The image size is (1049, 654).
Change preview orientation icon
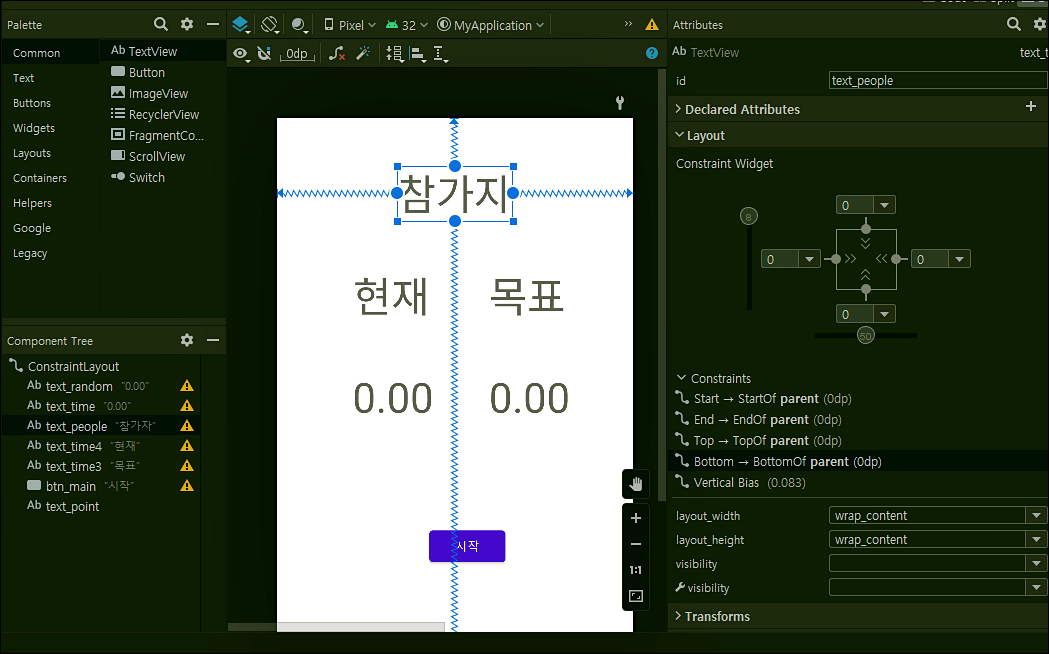270,25
